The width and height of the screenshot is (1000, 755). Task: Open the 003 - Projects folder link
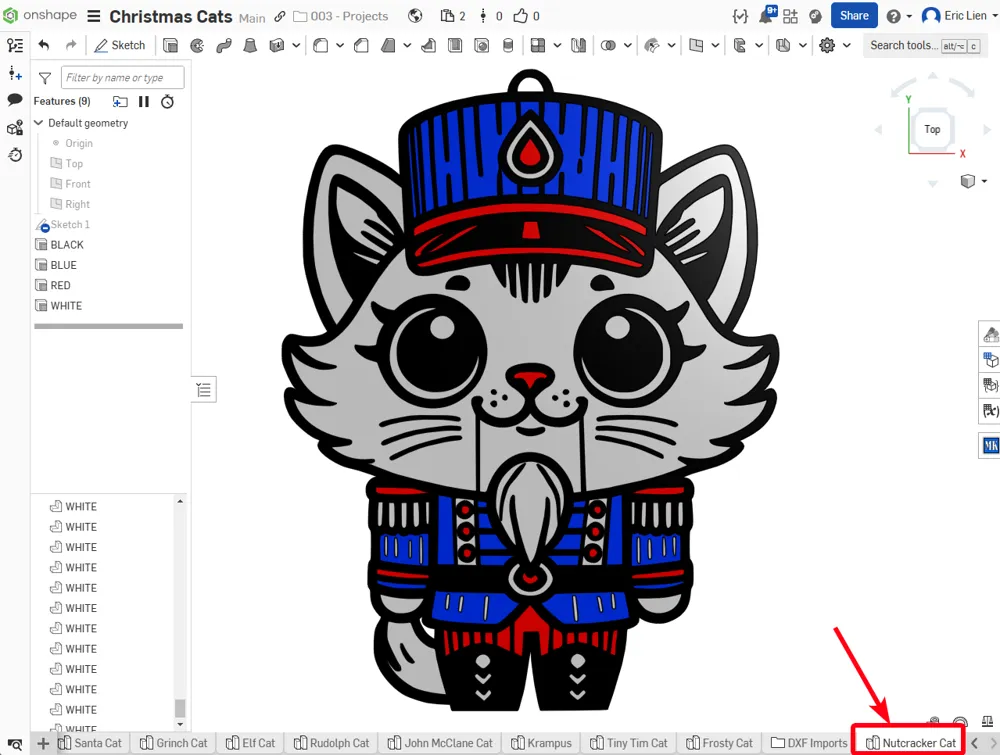pos(341,16)
